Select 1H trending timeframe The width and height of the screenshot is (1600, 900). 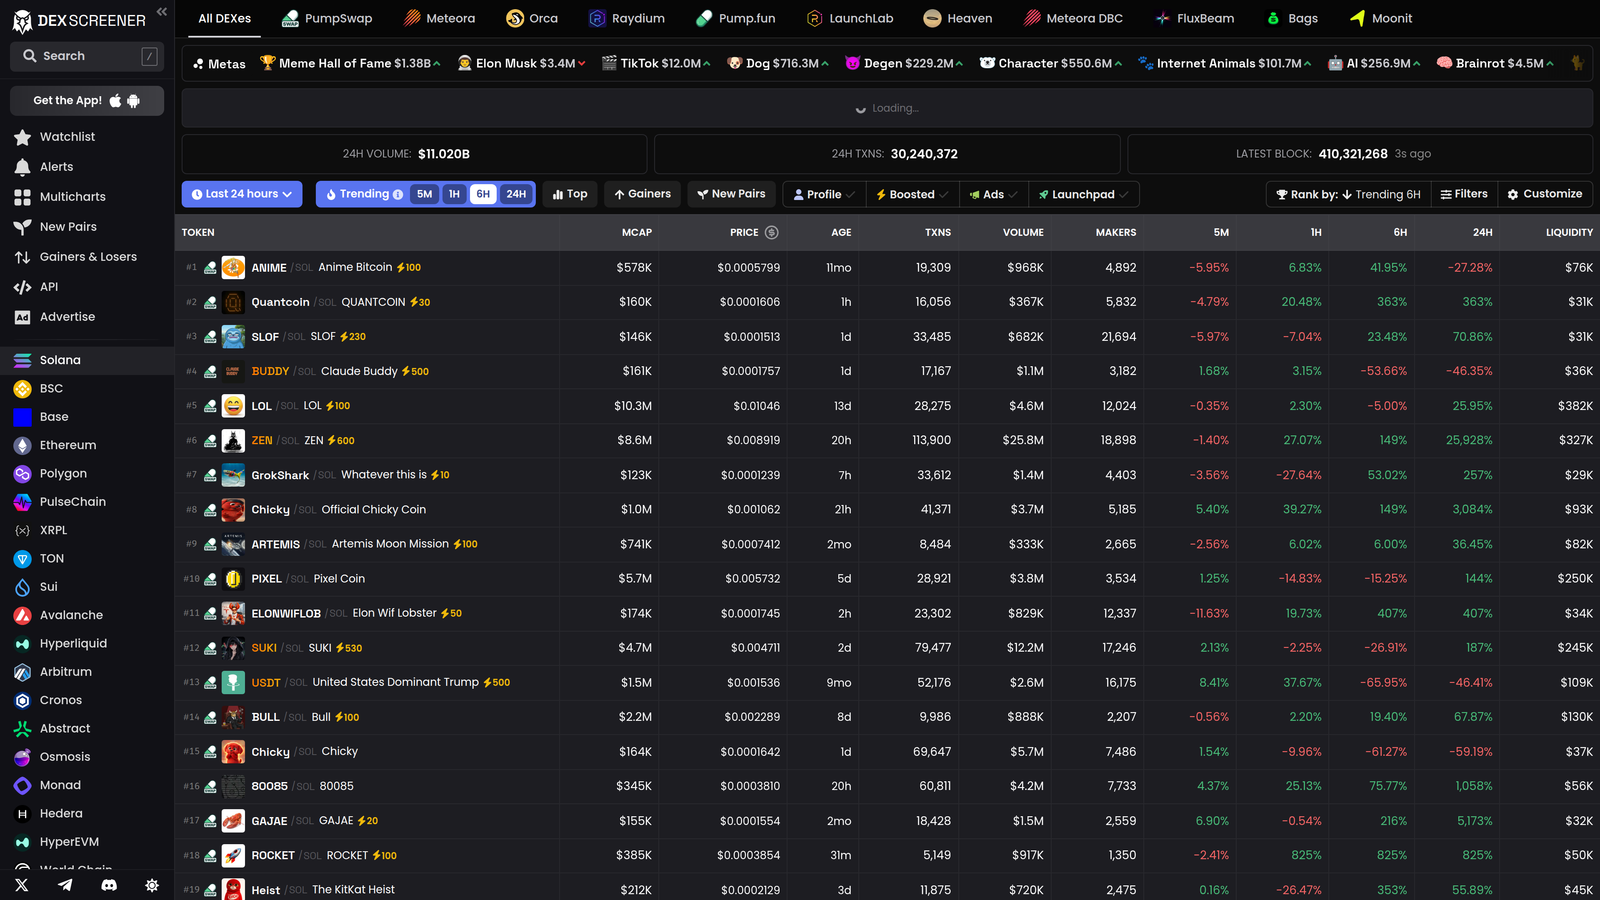pyautogui.click(x=454, y=194)
